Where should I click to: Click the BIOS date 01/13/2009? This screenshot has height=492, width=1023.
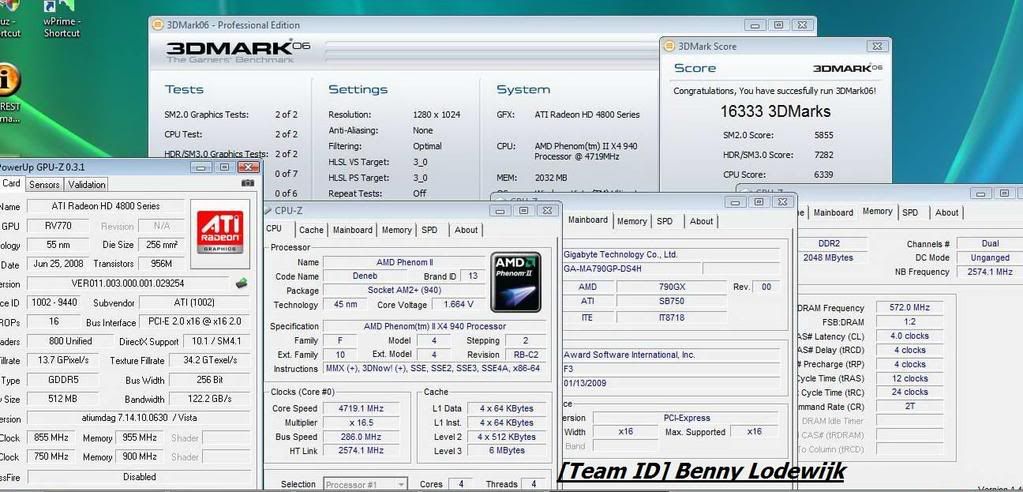click(x=671, y=383)
